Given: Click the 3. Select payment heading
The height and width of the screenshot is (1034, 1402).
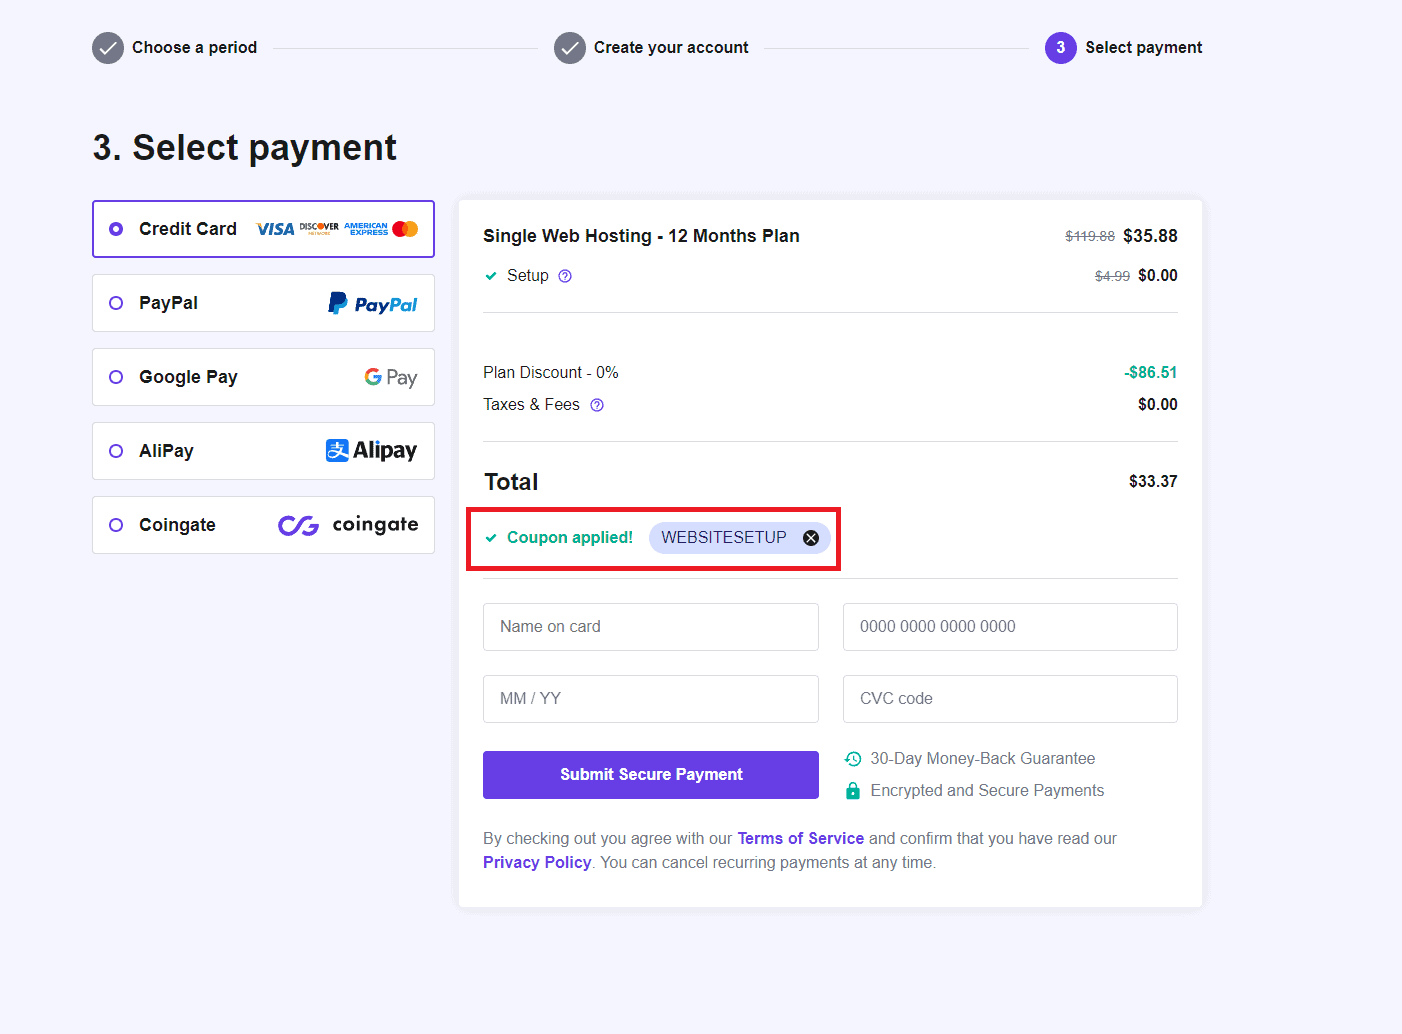Looking at the screenshot, I should click(x=245, y=148).
